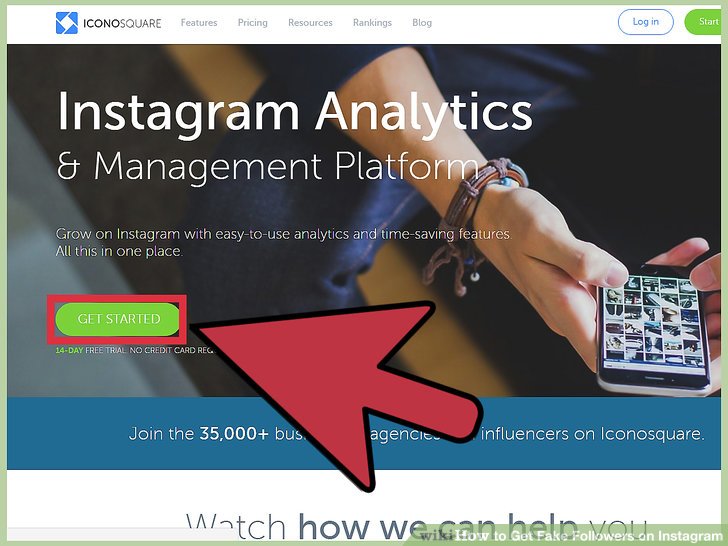The width and height of the screenshot is (728, 546).
Task: Click the blue Iconosquare logo icon
Action: (x=67, y=23)
